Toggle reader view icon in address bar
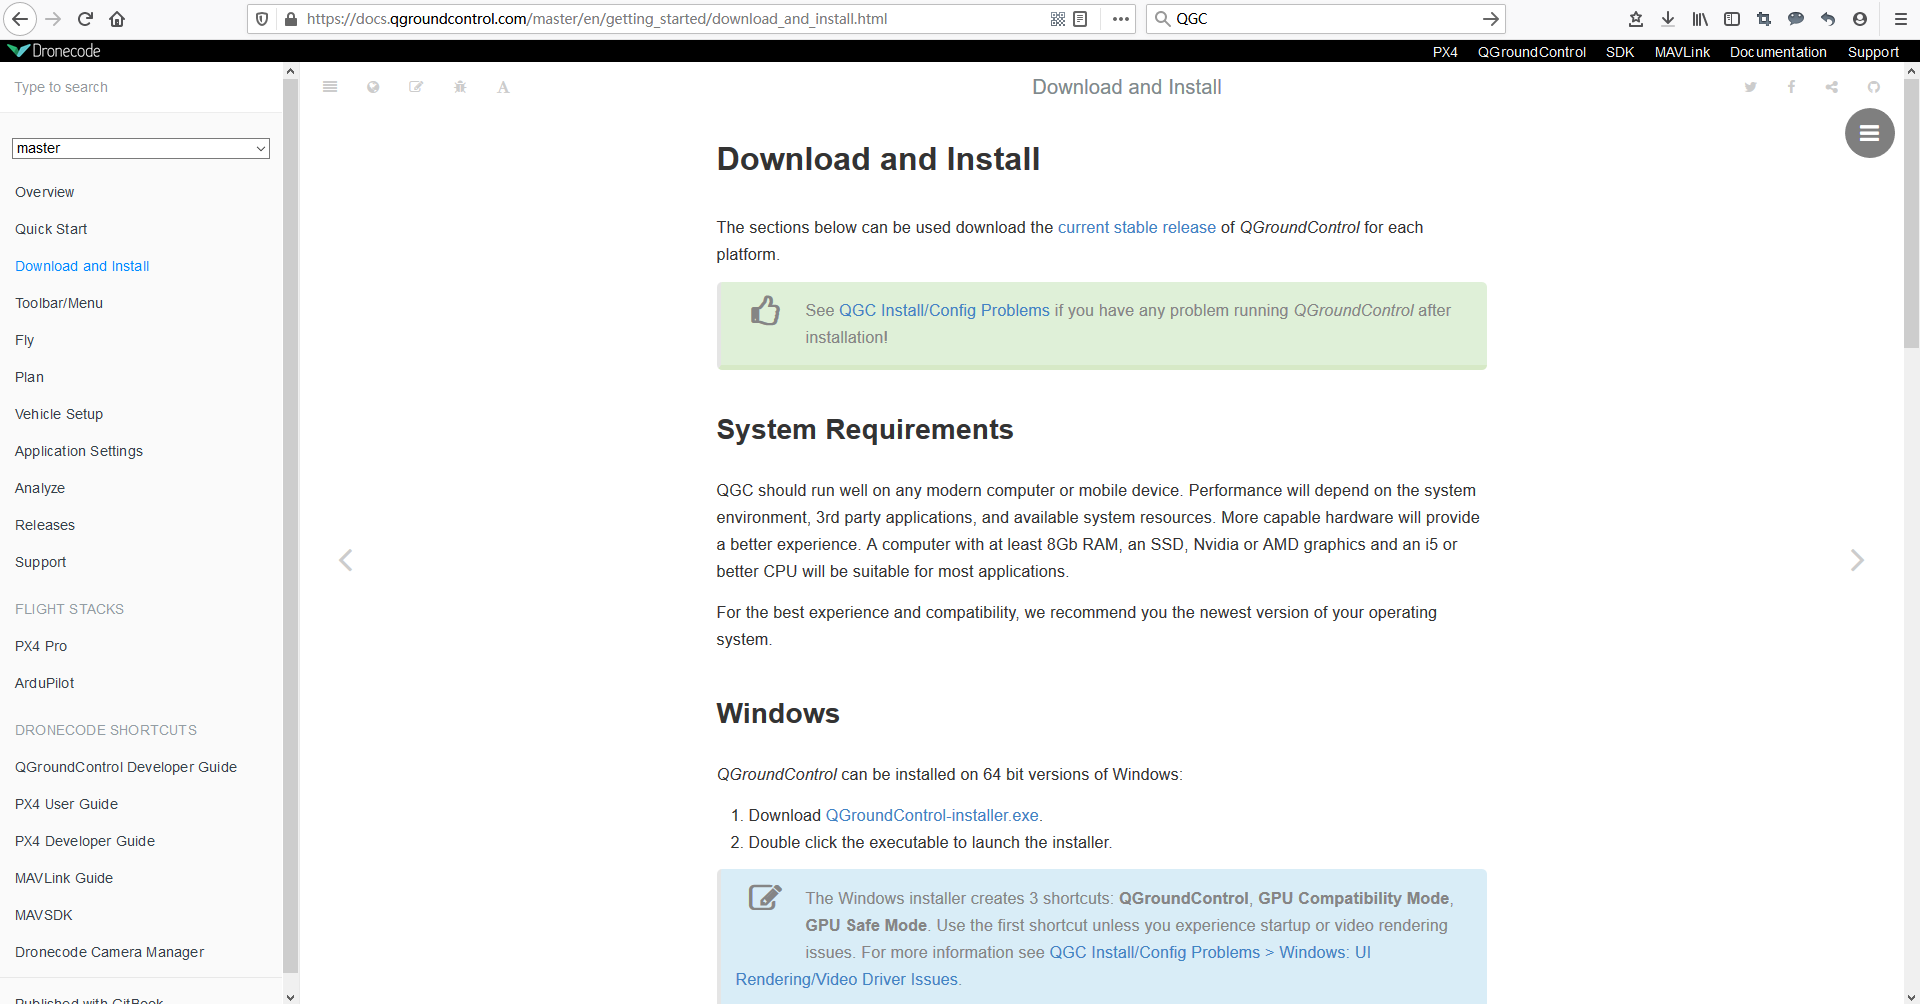Screen dimensions: 1920x1004 pos(1080,19)
